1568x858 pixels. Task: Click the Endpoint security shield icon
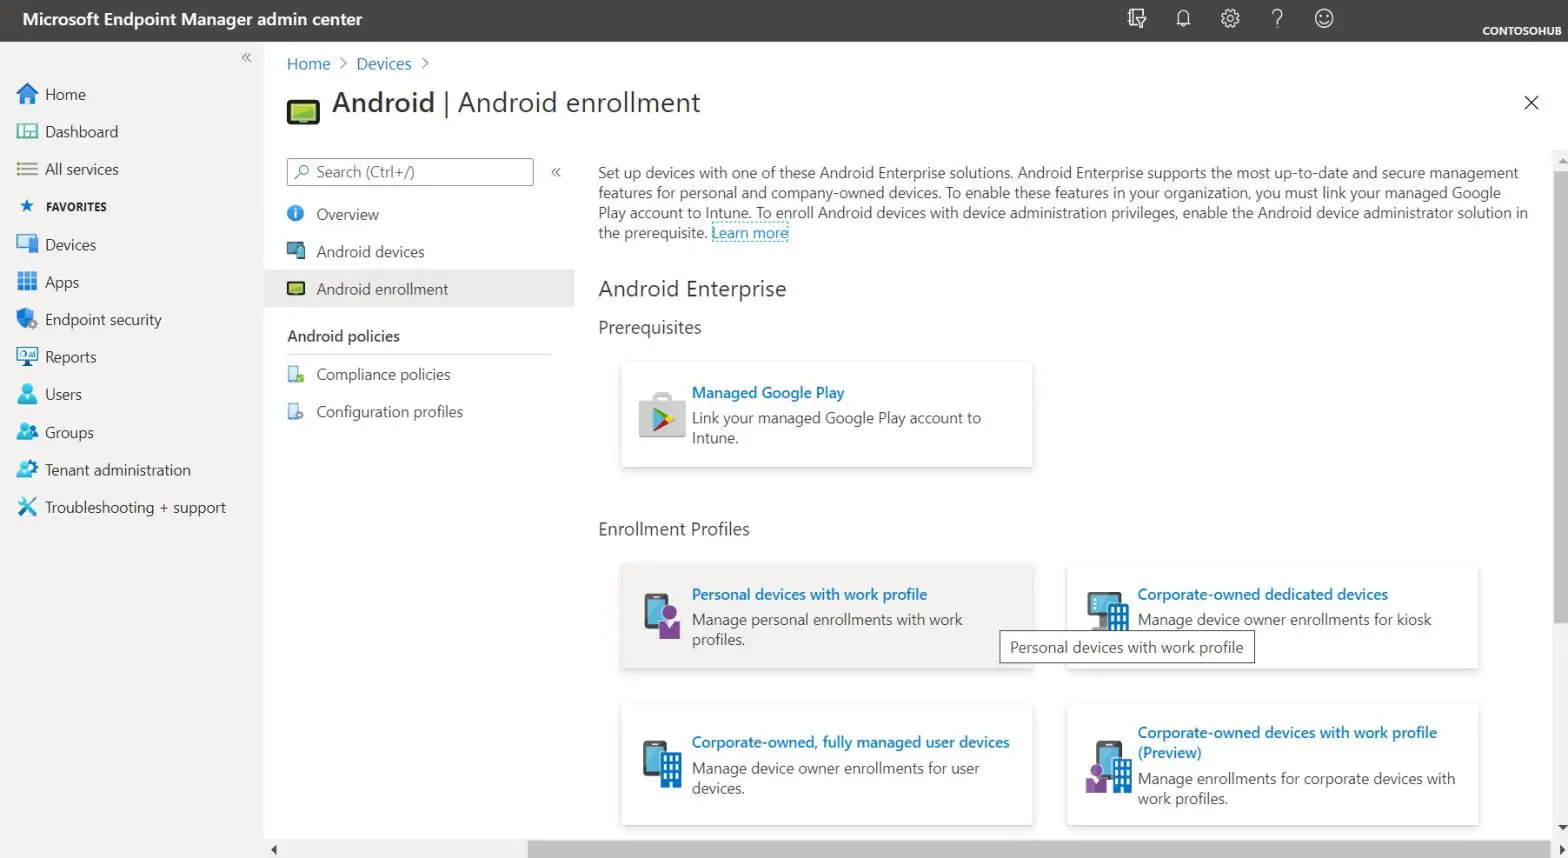[27, 319]
